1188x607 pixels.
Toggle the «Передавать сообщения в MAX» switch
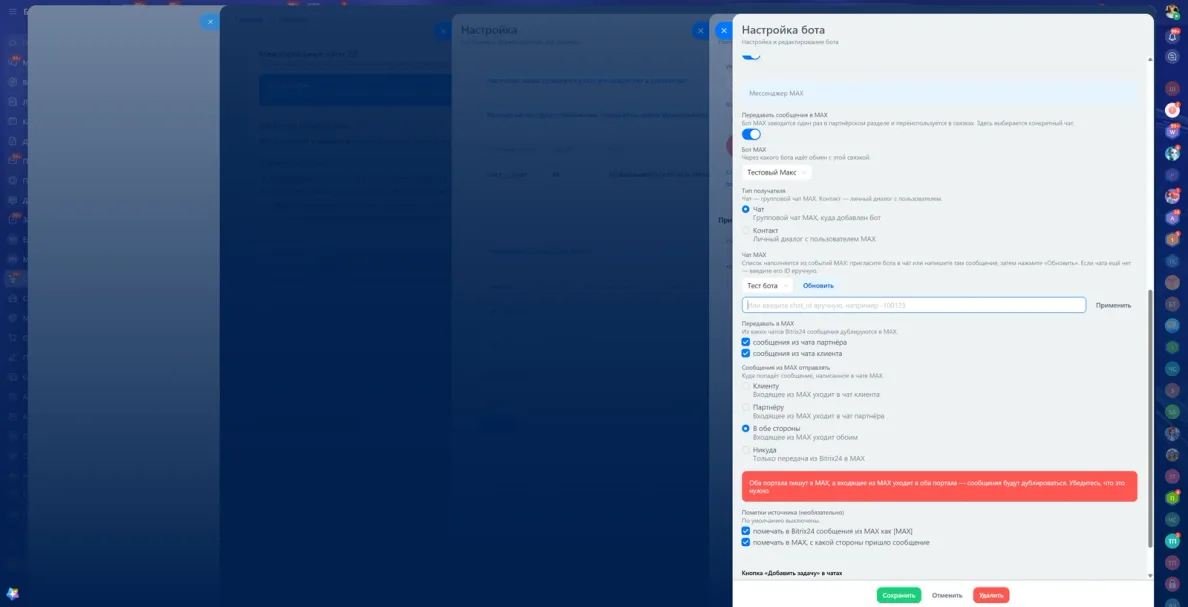pos(751,134)
